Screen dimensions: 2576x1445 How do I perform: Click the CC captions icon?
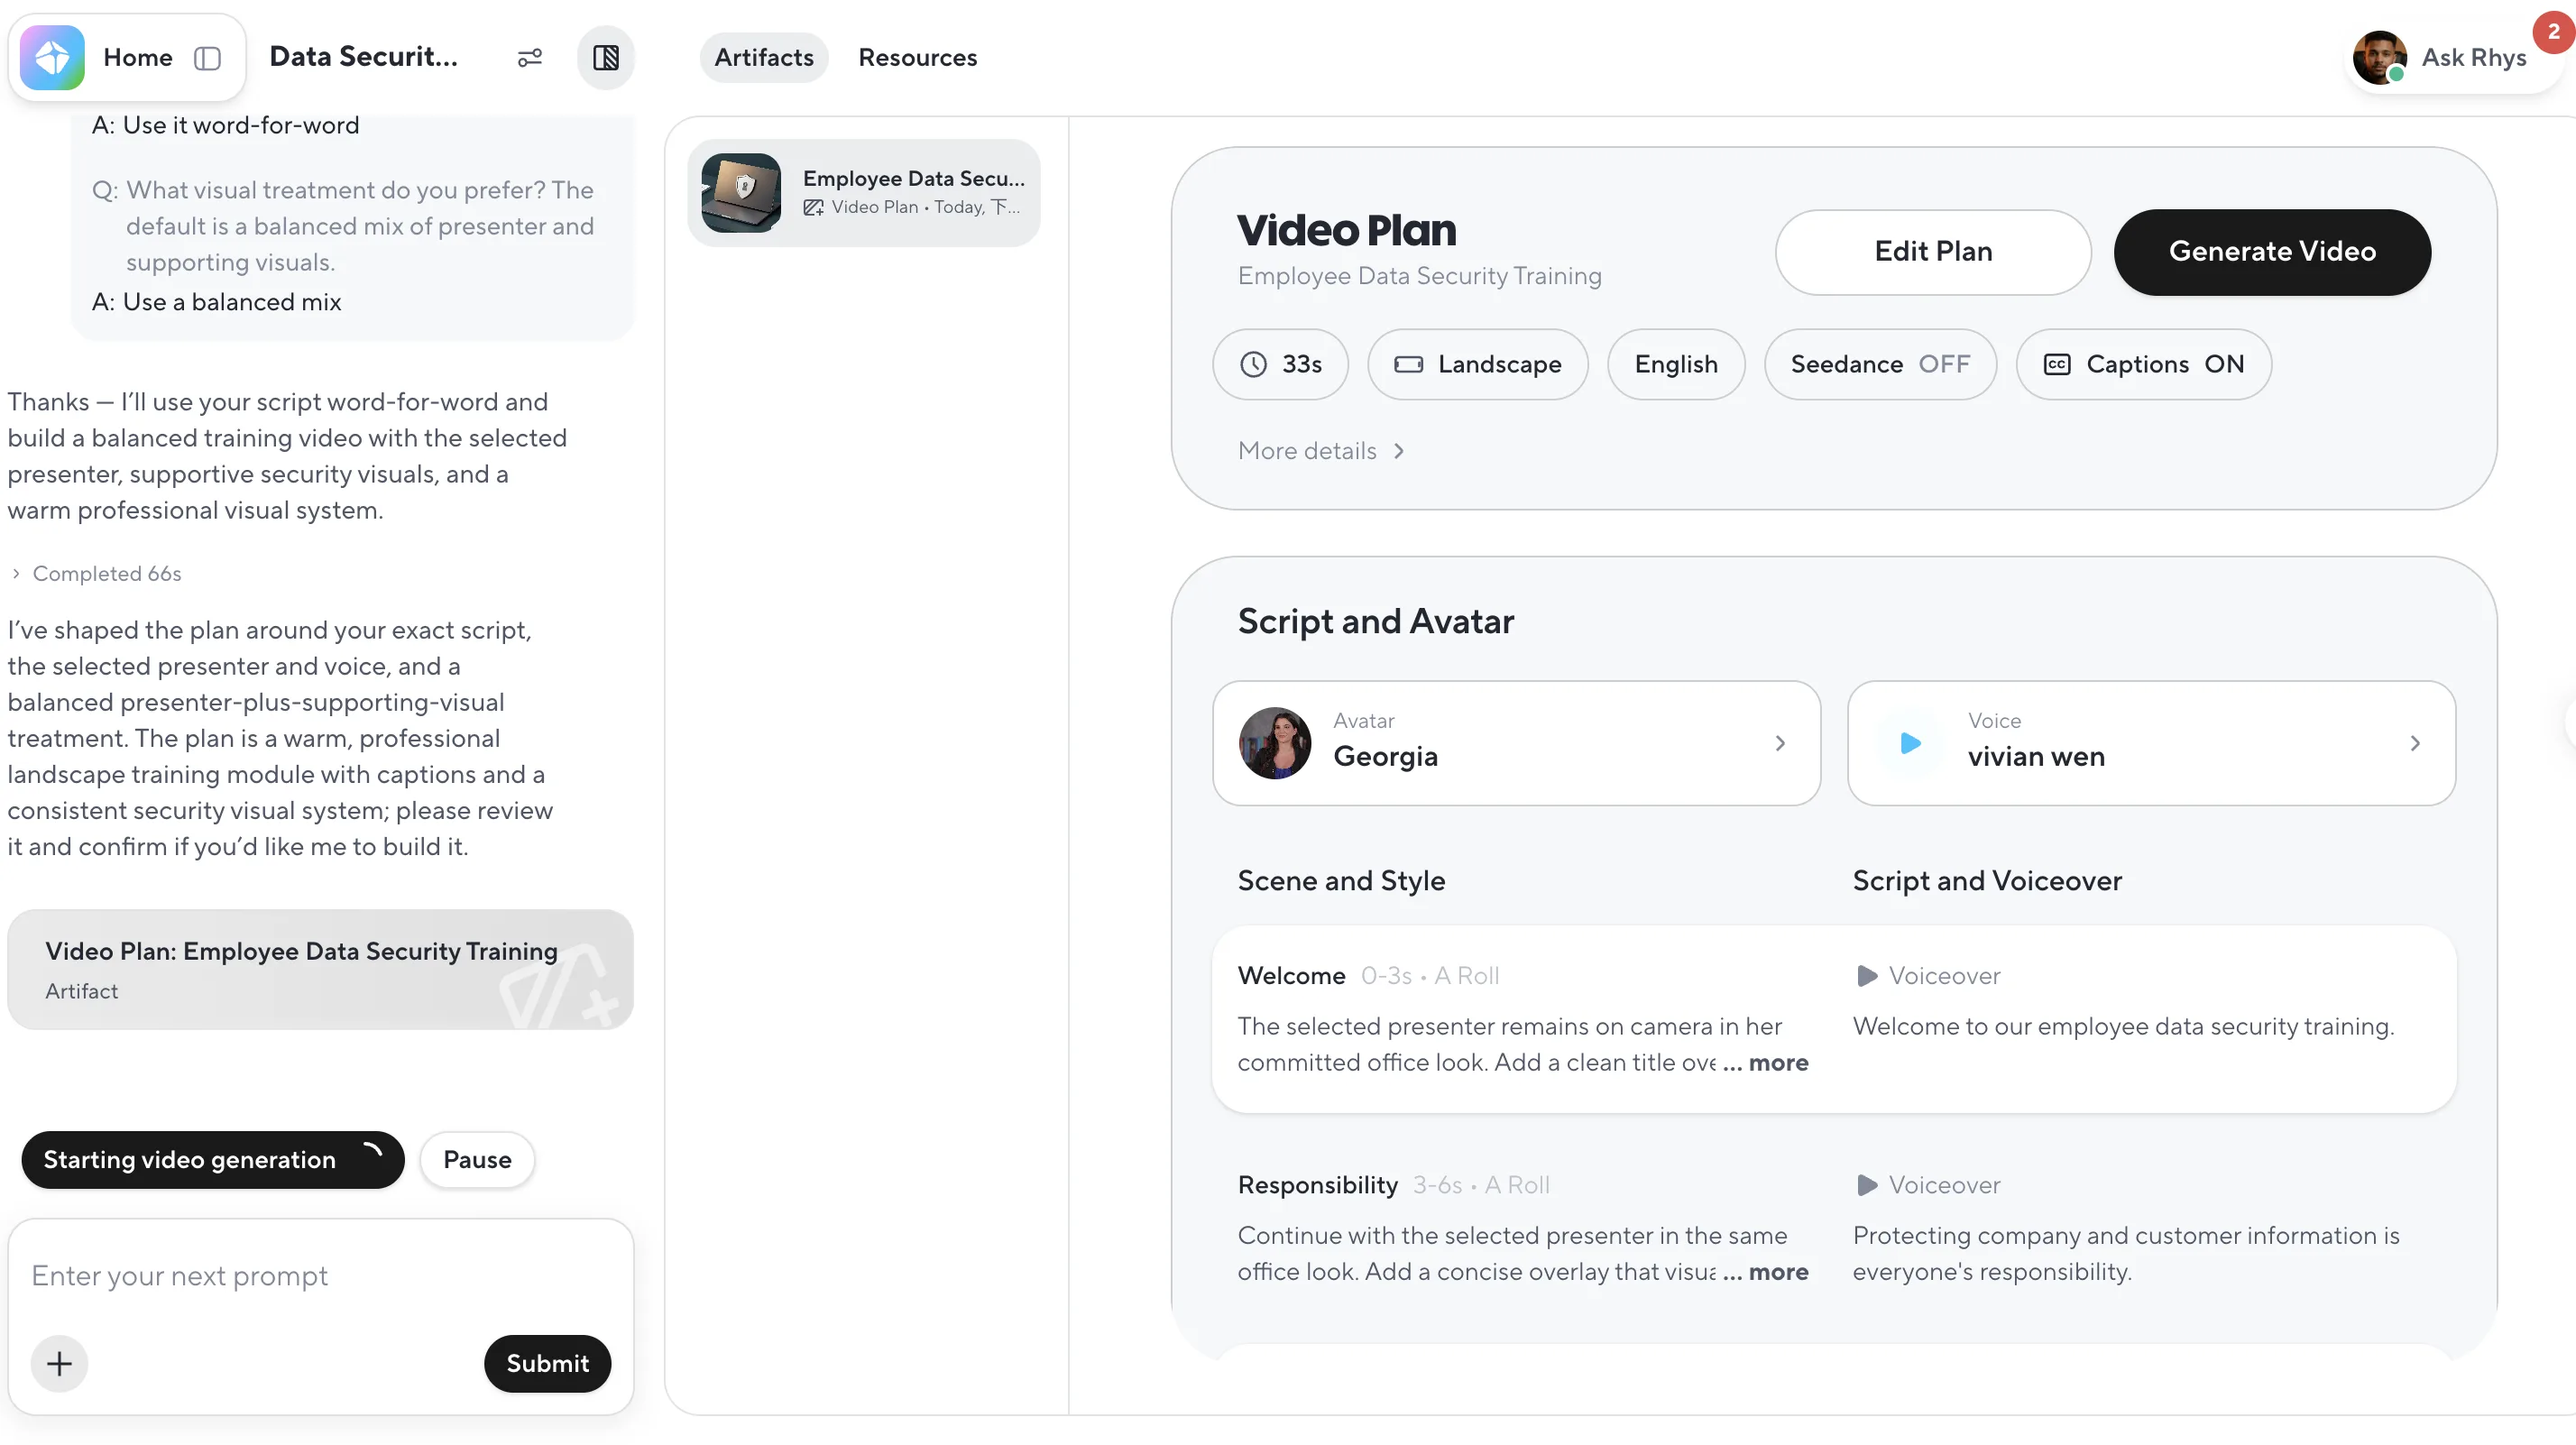pos(2057,364)
